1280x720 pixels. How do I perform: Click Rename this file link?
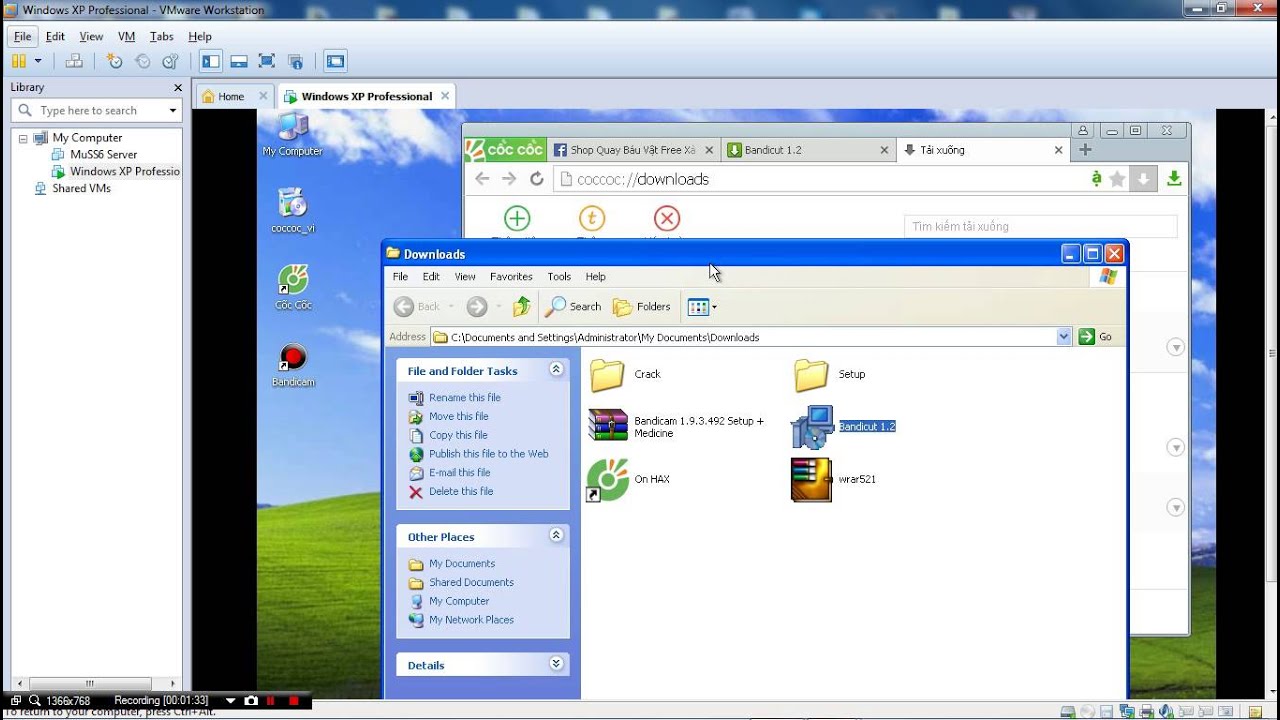click(464, 398)
